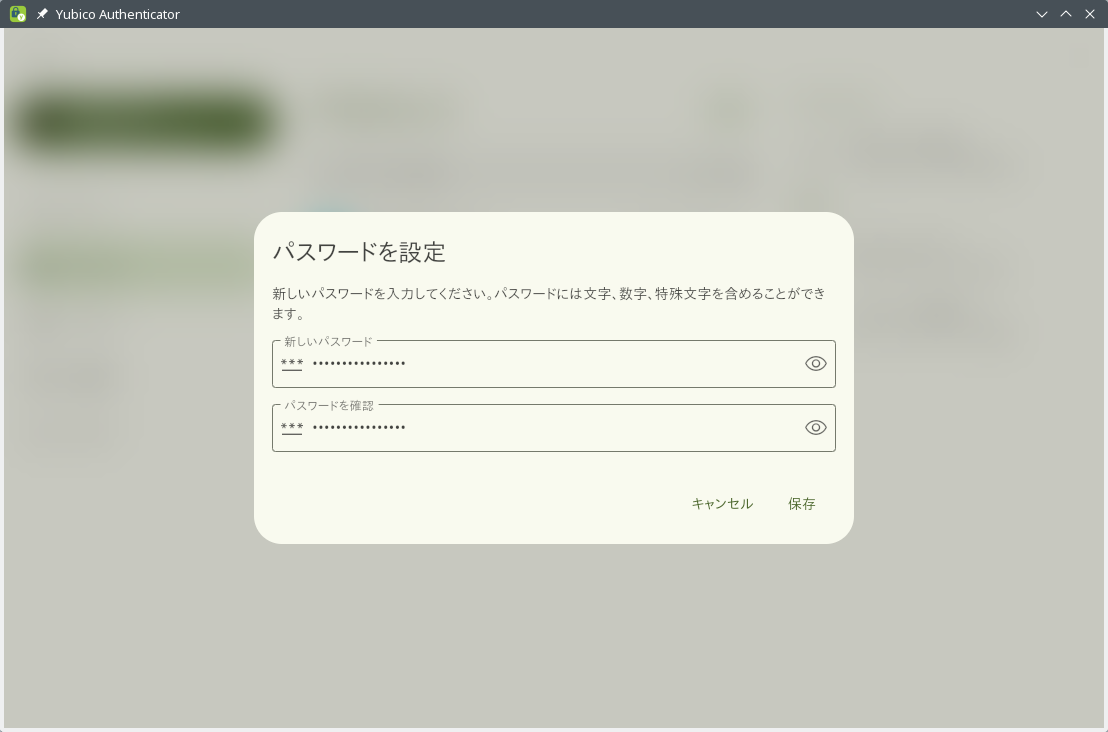Maximize the window with the up arrow icon

coord(1066,14)
